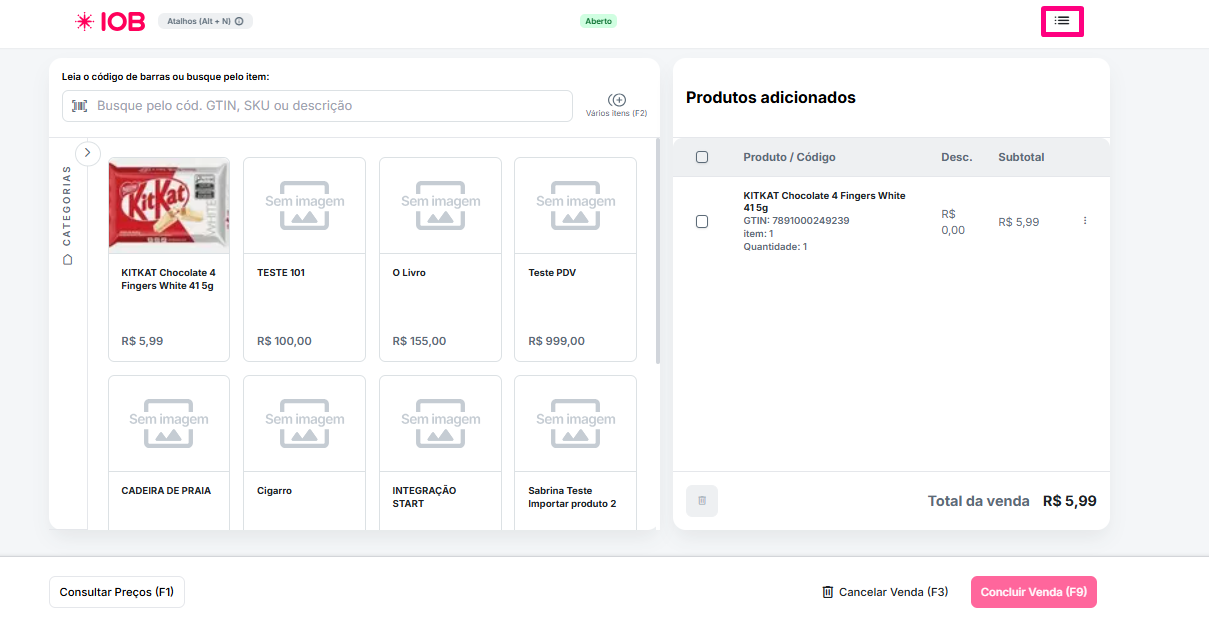Viewport: 1209px width, 618px height.
Task: Click the Vários itens (F2) plus icon
Action: tap(617, 100)
